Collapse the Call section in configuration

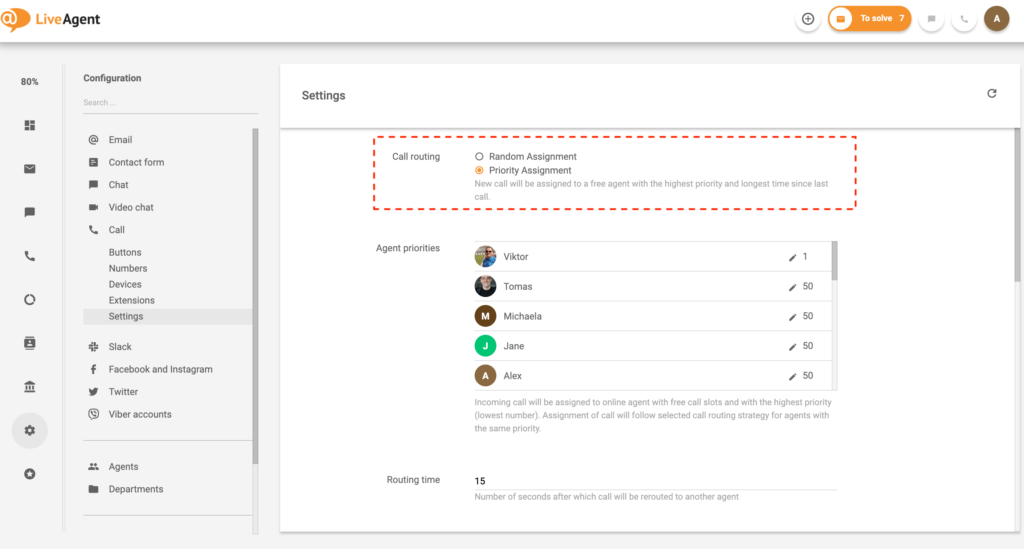[x=117, y=230]
